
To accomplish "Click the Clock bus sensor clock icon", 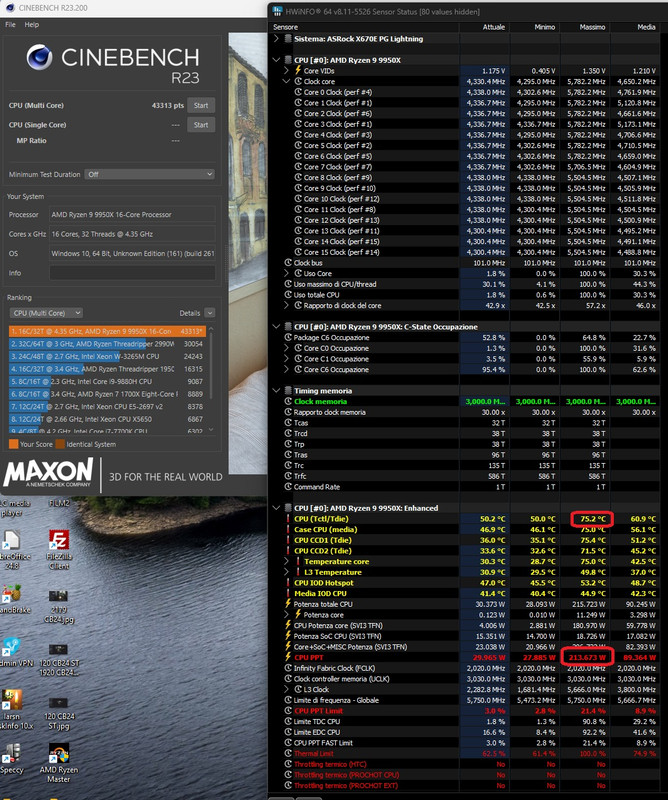I will coord(288,263).
